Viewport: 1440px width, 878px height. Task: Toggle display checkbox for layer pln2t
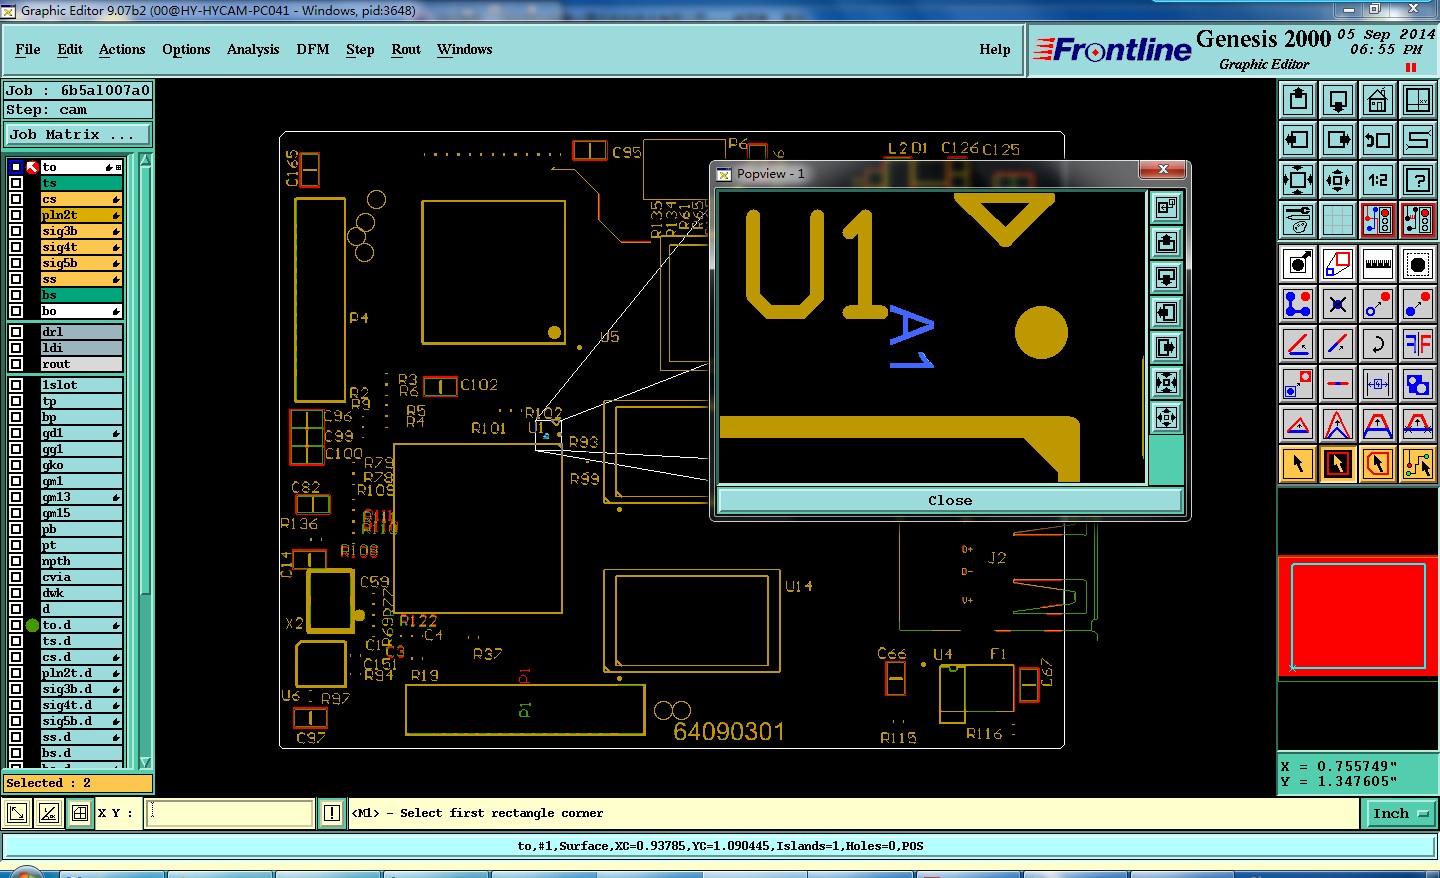(x=16, y=215)
